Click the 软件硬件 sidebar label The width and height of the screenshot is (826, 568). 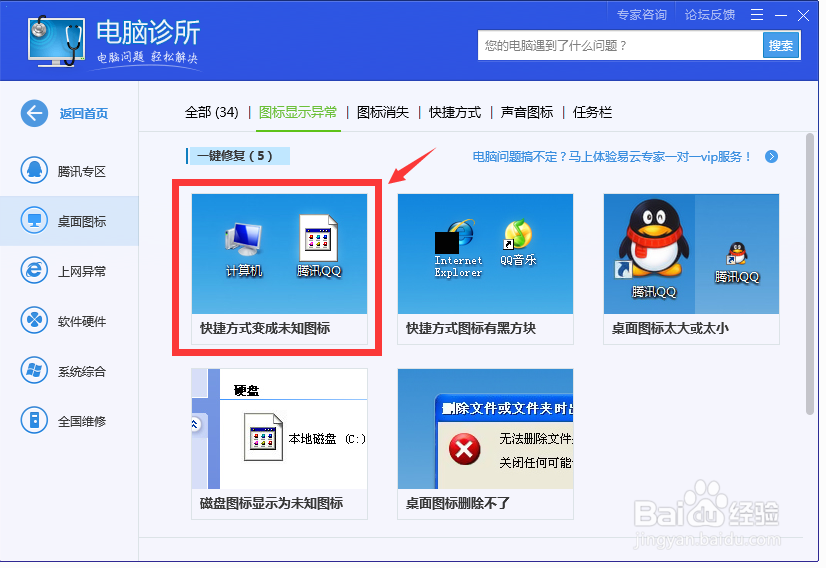82,321
